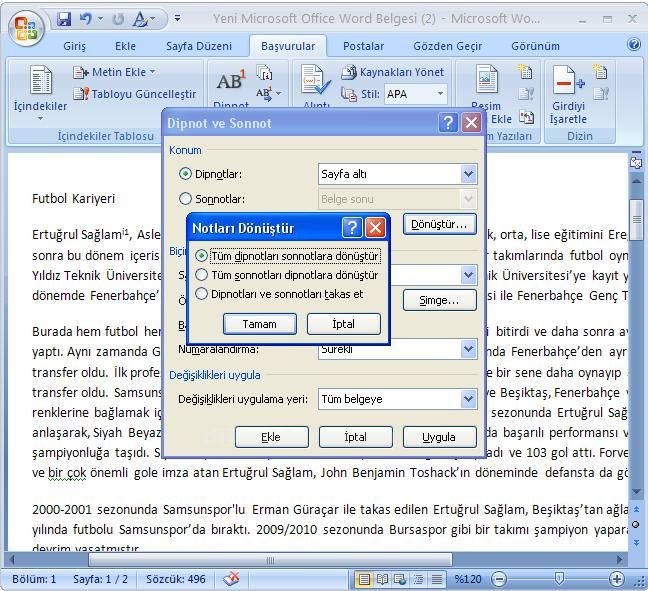This screenshot has height=591, width=648.
Task: Click Tabloyu Güncelleştir icon
Action: (81, 94)
